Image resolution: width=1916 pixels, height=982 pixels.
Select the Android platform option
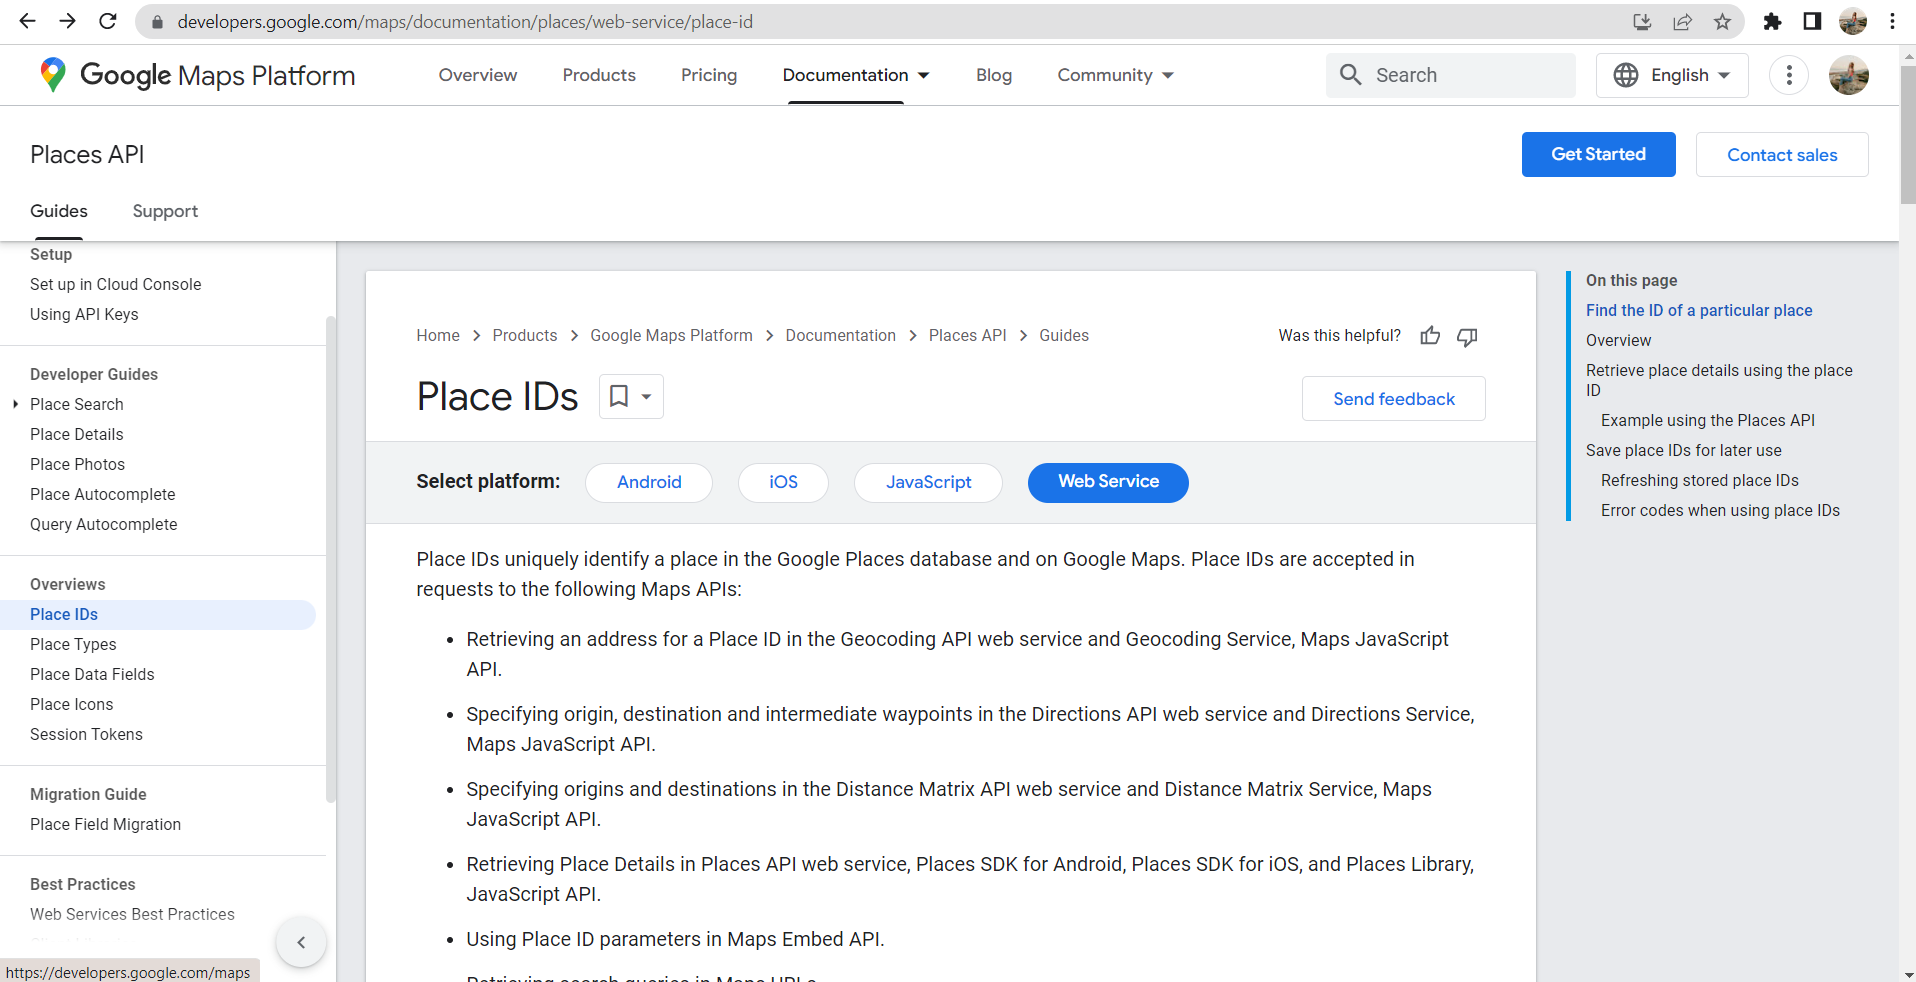(649, 482)
